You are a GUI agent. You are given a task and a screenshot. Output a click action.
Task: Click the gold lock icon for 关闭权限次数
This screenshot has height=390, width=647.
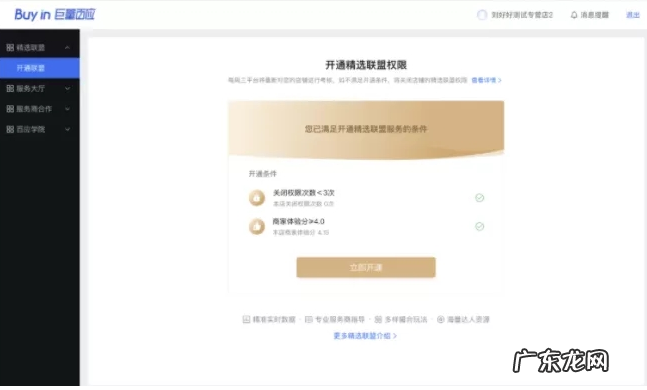tap(257, 198)
